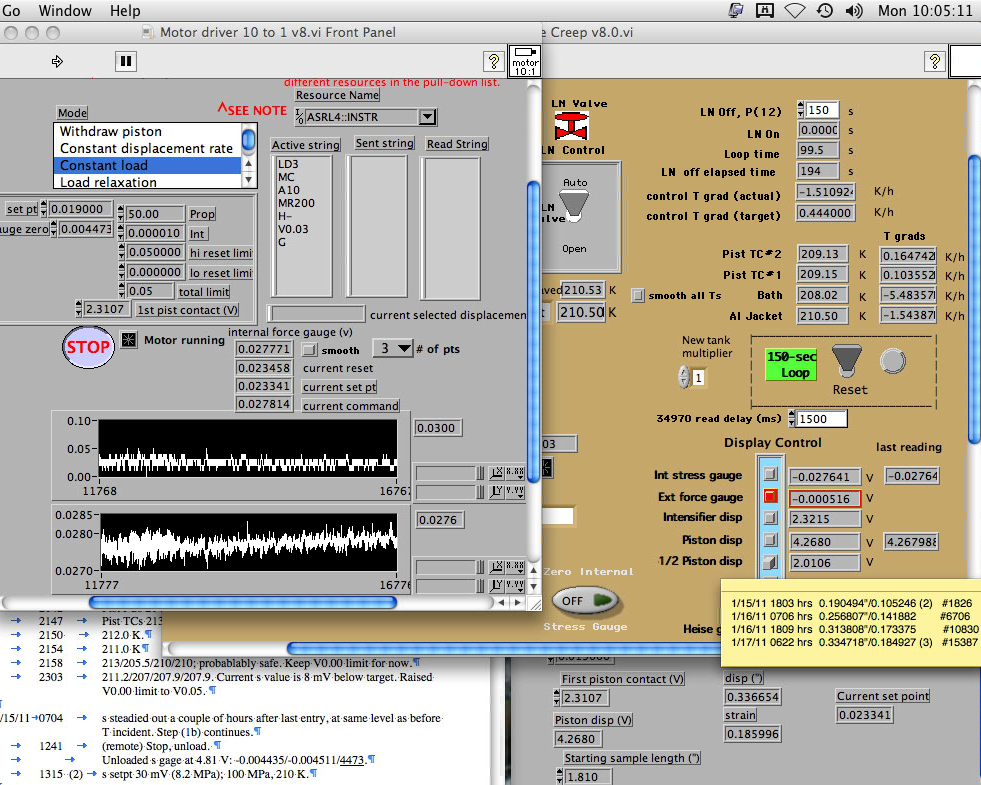The image size is (981, 785).
Task: Toggle the smooth checkbox for force gauge
Action: pyautogui.click(x=310, y=350)
